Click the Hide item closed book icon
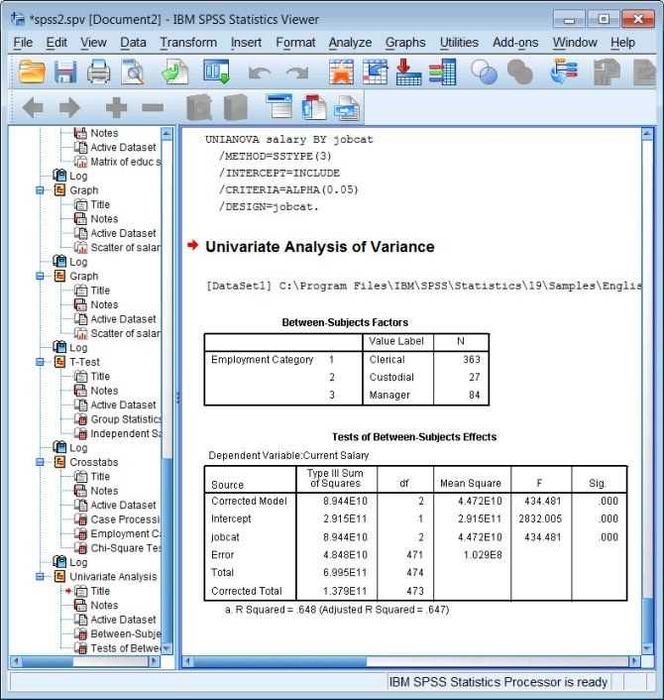Screen dimensions: 664x700 [x=235, y=107]
